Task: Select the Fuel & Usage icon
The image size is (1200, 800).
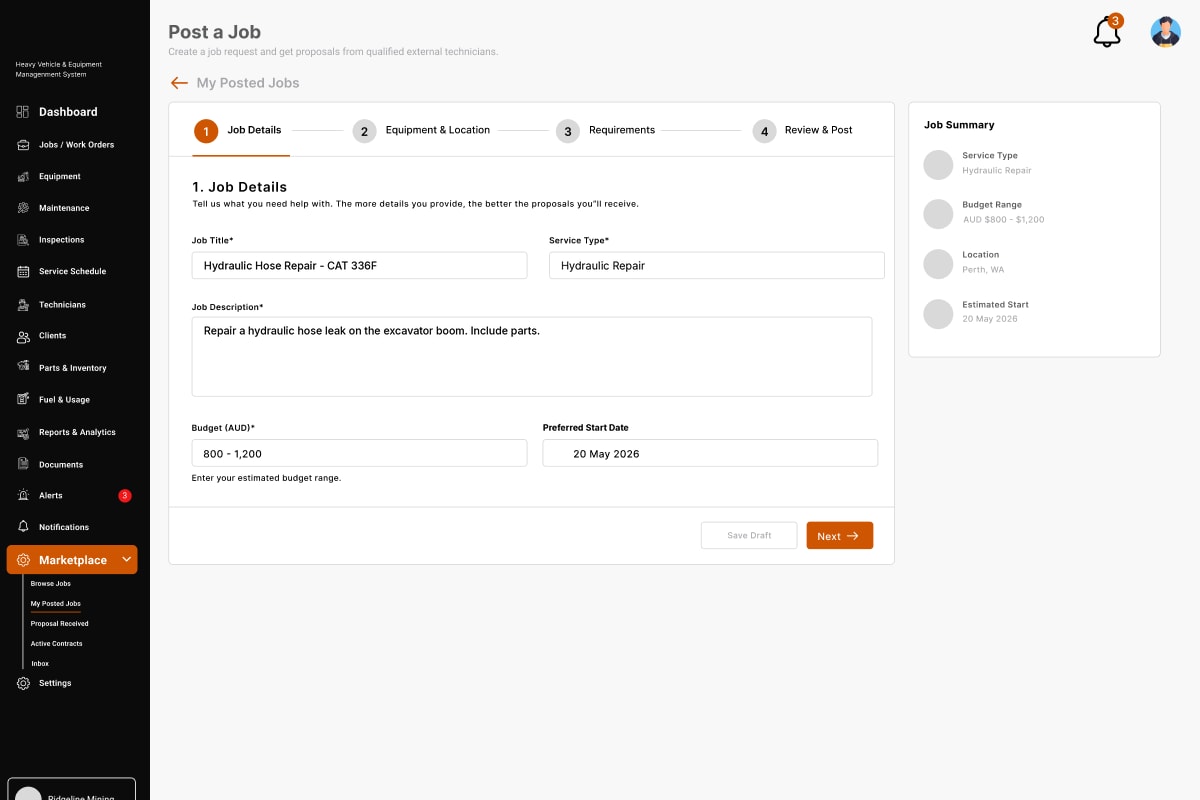Action: (x=23, y=400)
